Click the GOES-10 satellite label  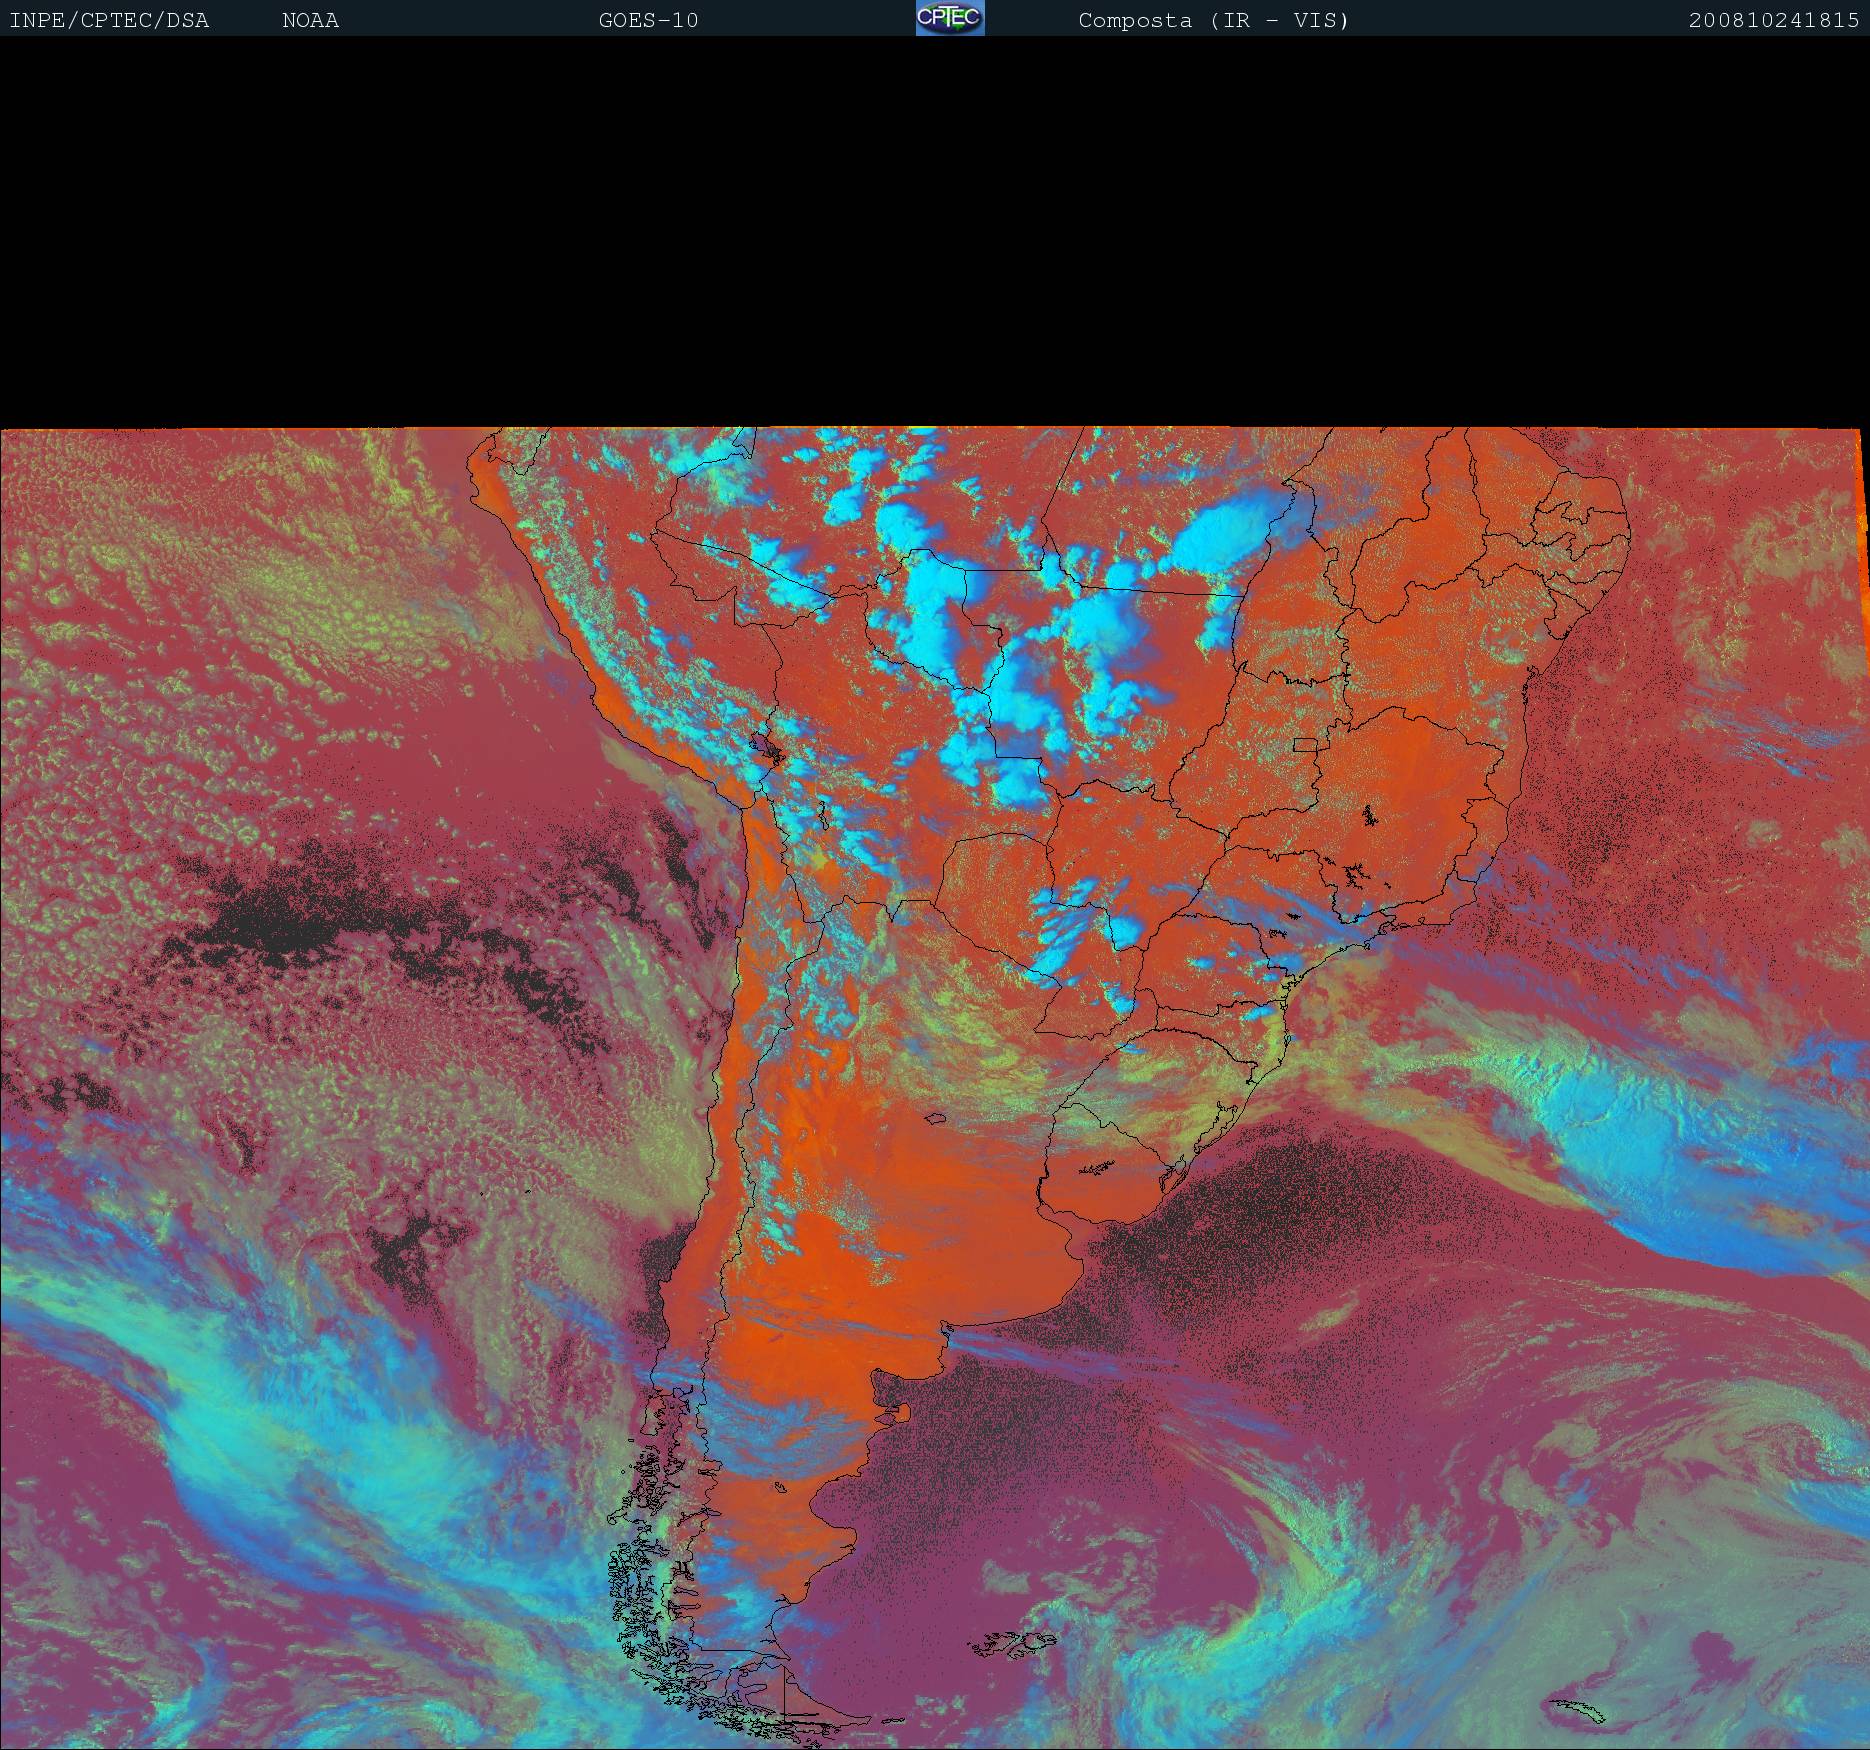648,20
